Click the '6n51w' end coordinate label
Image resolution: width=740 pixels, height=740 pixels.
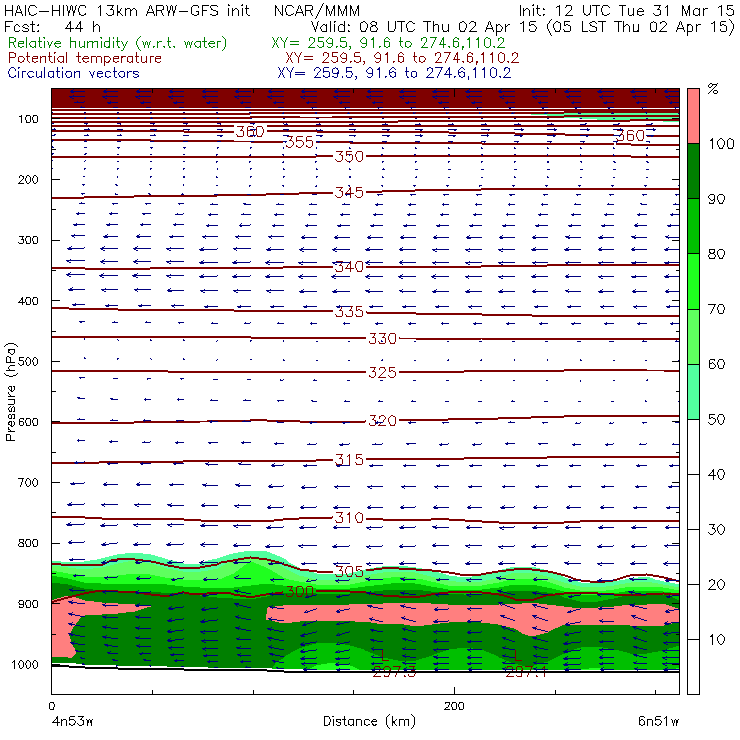click(x=658, y=722)
